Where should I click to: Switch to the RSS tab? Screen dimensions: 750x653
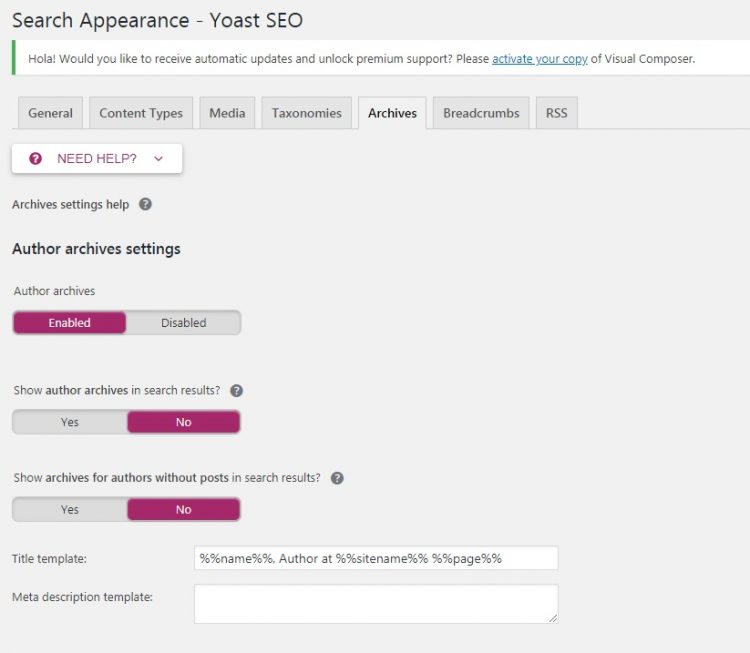557,113
